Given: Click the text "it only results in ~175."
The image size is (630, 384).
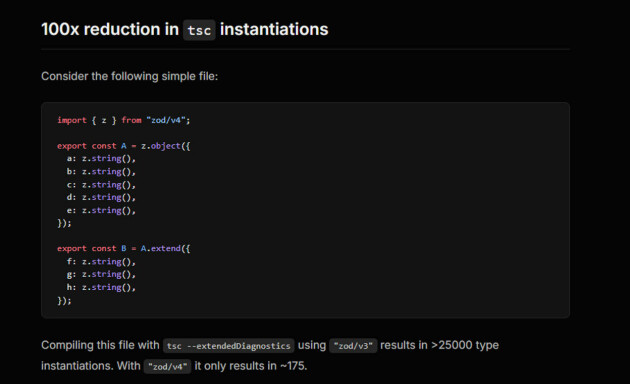Looking at the screenshot, I should pyautogui.click(x=251, y=366).
